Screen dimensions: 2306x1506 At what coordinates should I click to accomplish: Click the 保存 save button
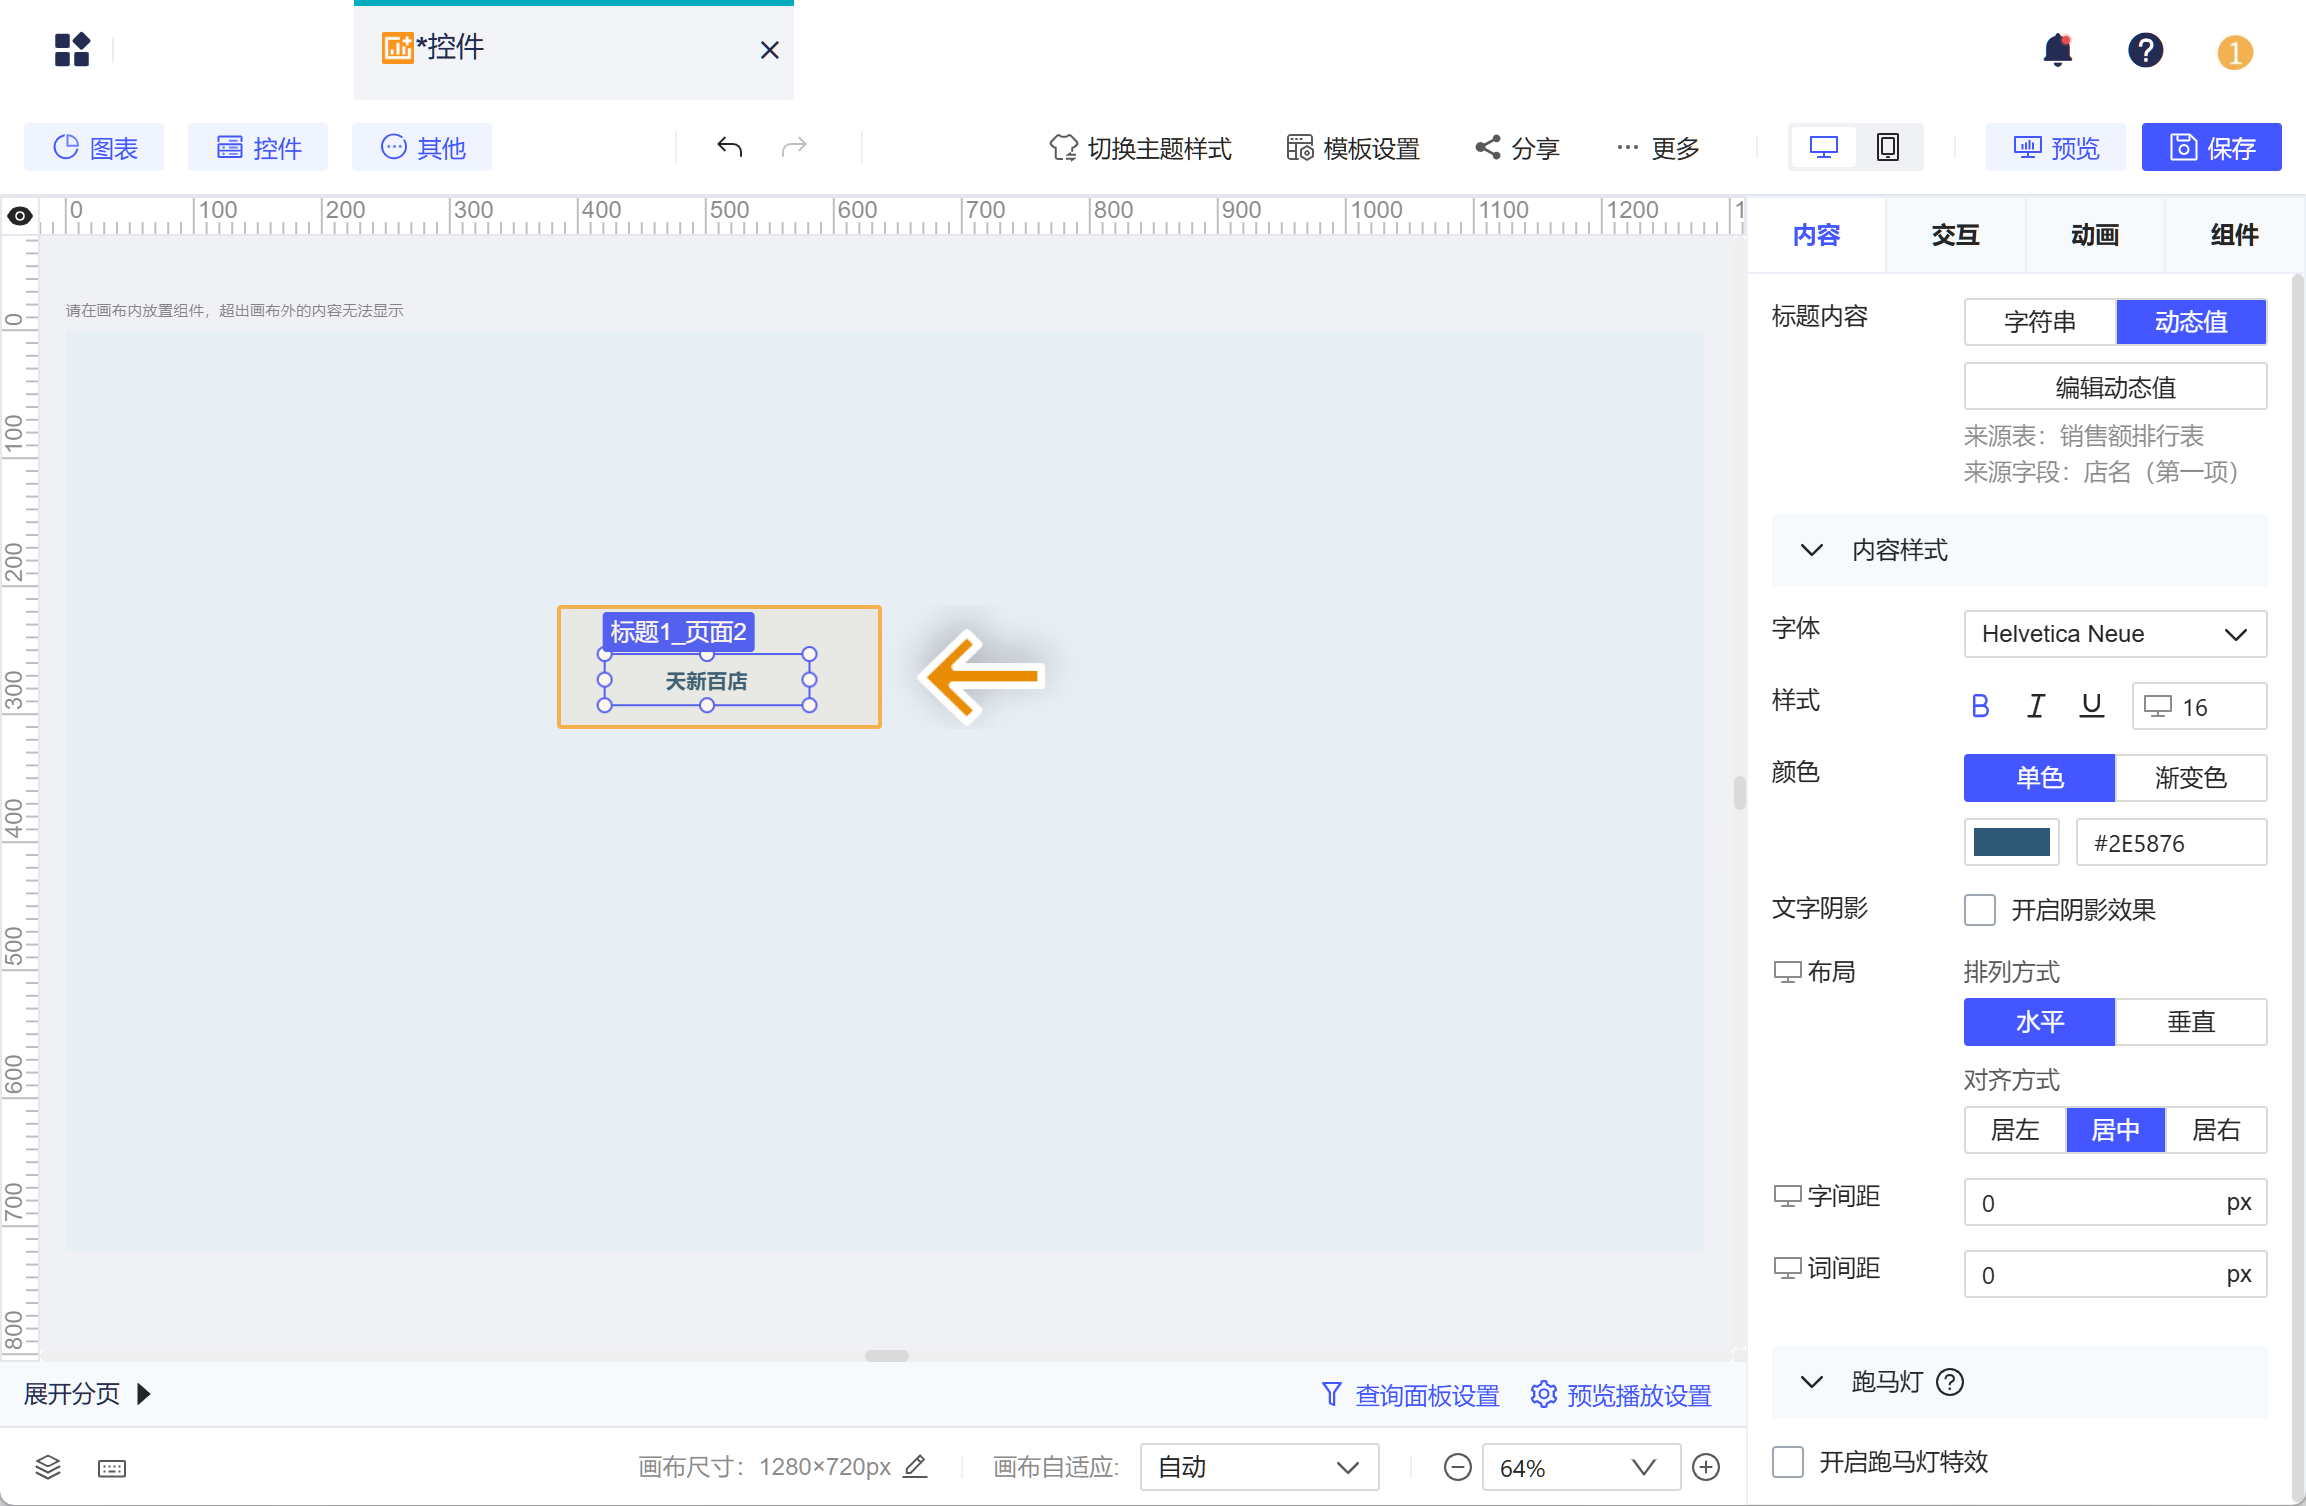[2211, 148]
